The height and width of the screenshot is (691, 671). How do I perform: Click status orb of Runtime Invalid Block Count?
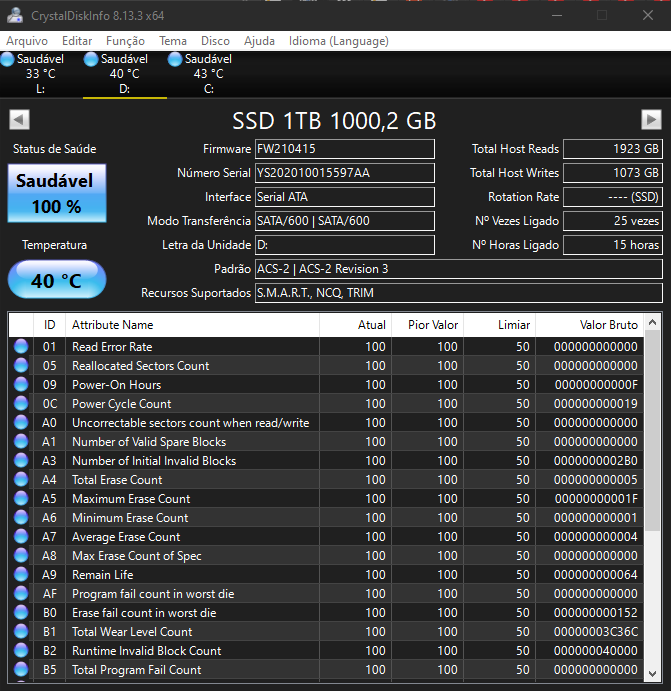point(21,650)
